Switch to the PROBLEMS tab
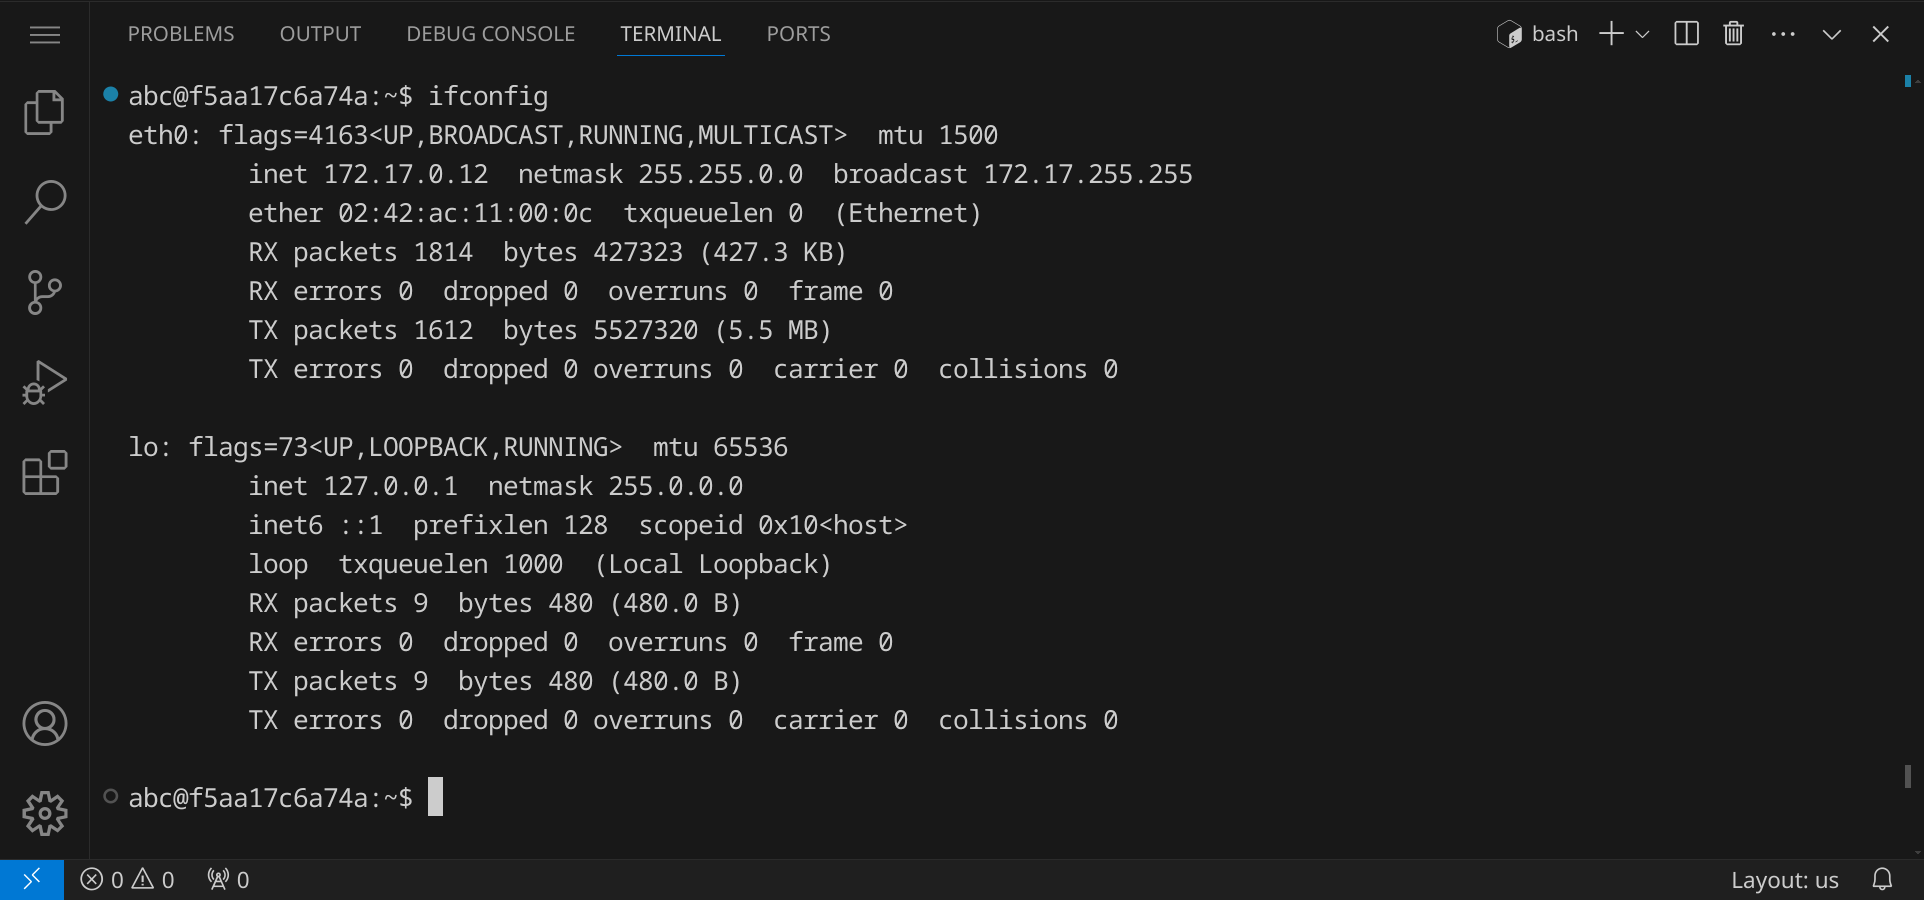This screenshot has width=1924, height=900. (181, 34)
